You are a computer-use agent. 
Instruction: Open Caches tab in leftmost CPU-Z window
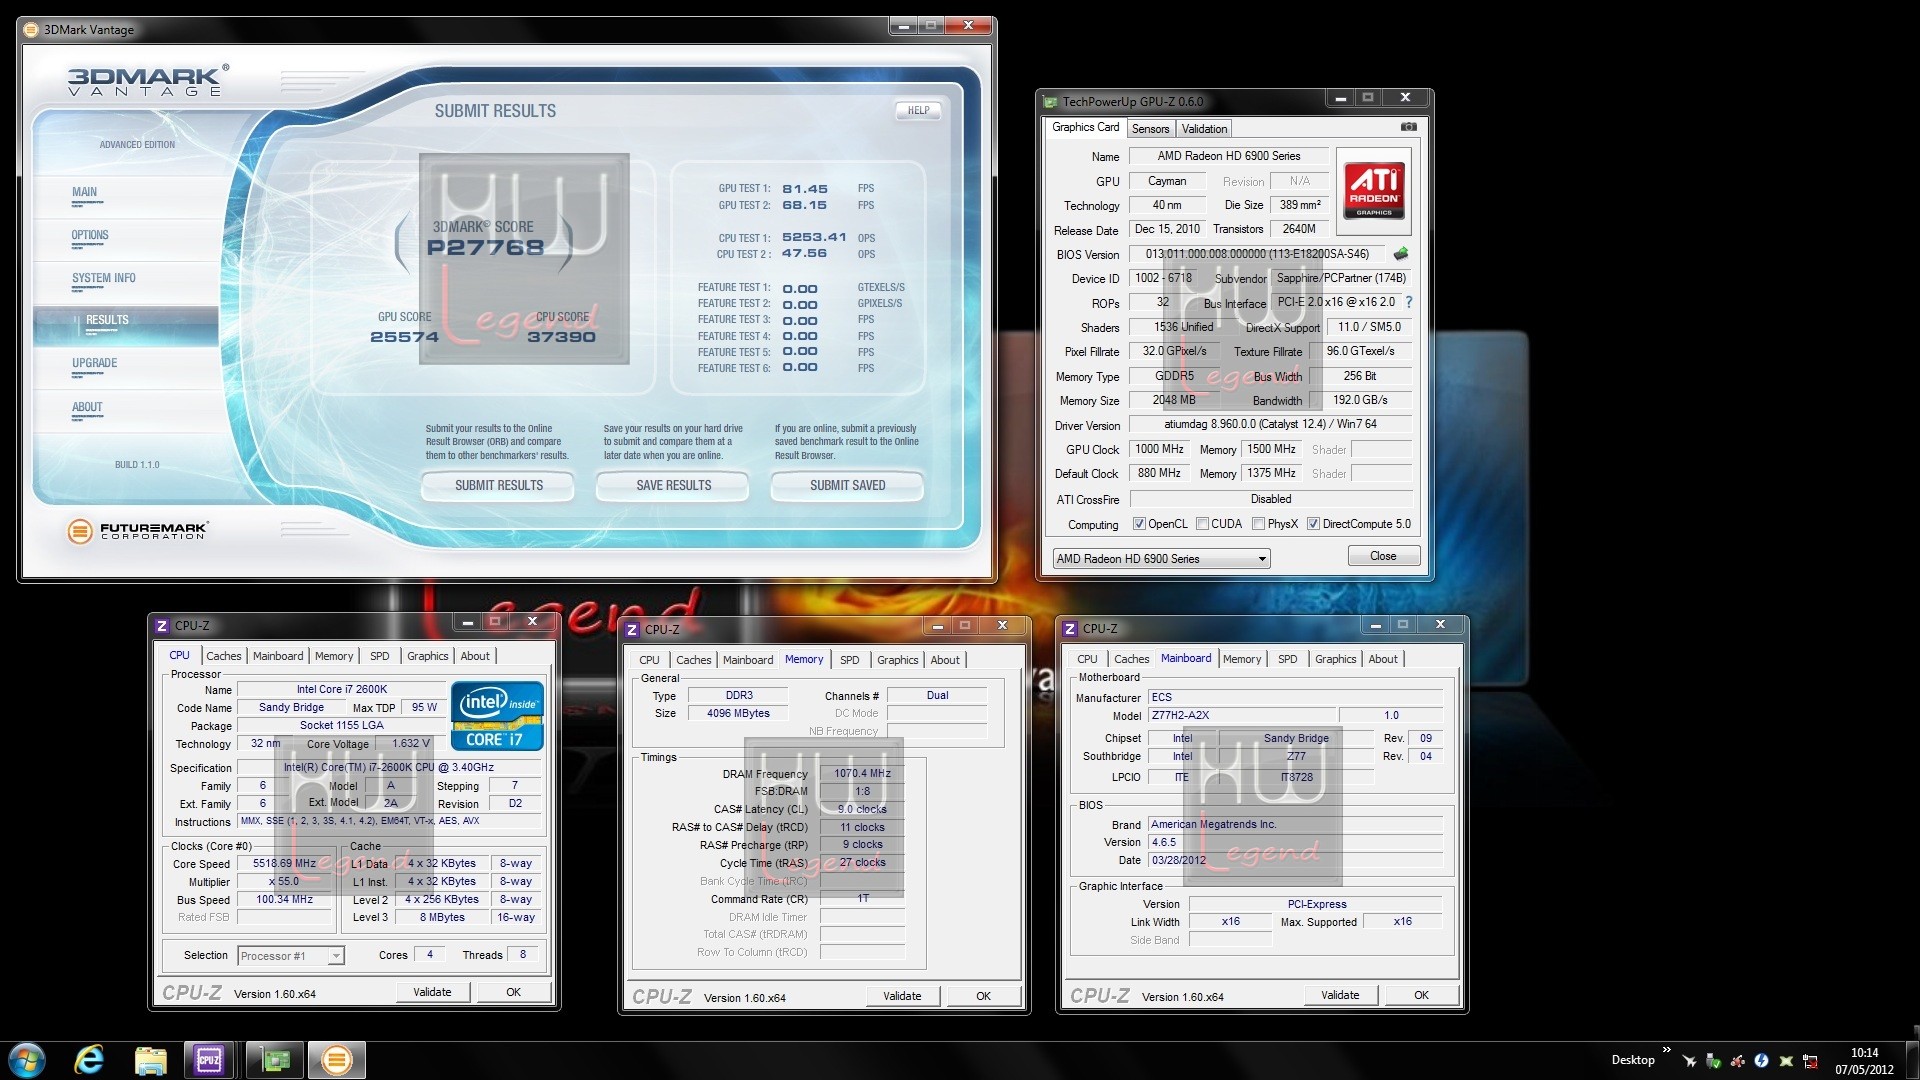coord(224,656)
